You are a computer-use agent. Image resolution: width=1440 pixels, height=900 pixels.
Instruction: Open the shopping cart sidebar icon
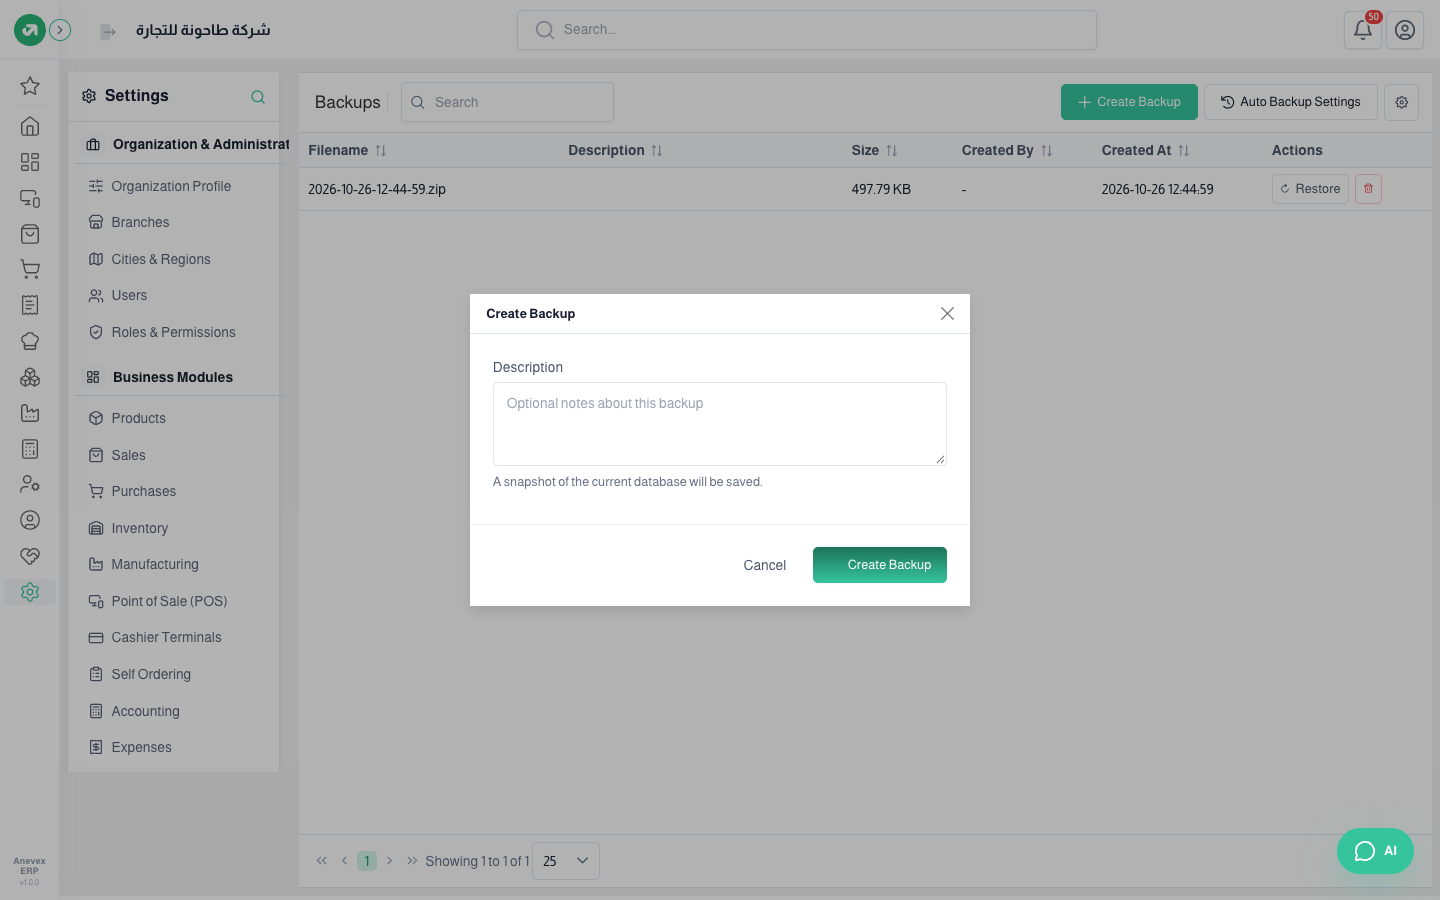[30, 269]
